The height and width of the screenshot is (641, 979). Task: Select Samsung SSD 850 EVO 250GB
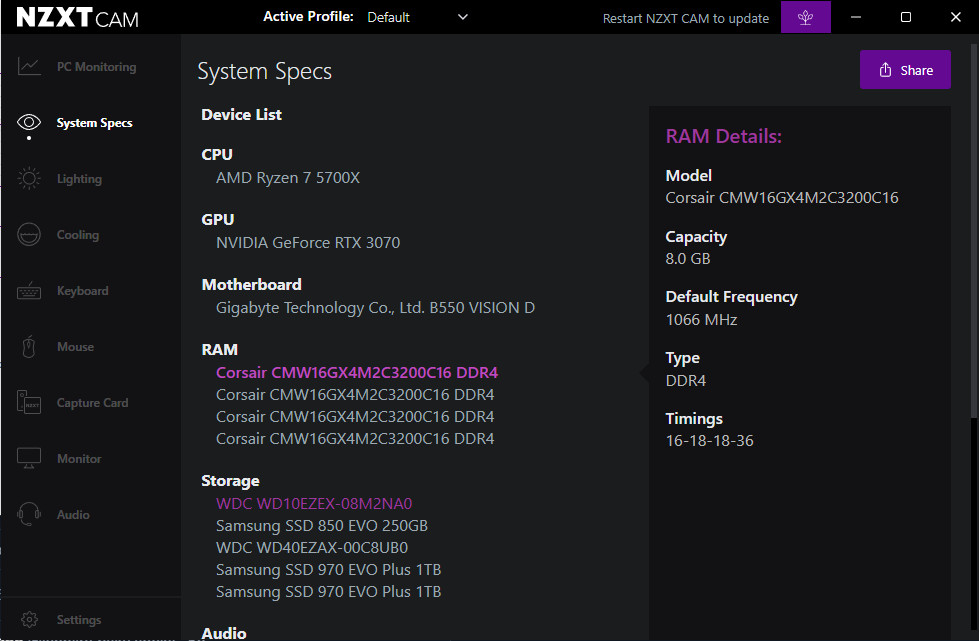322,526
